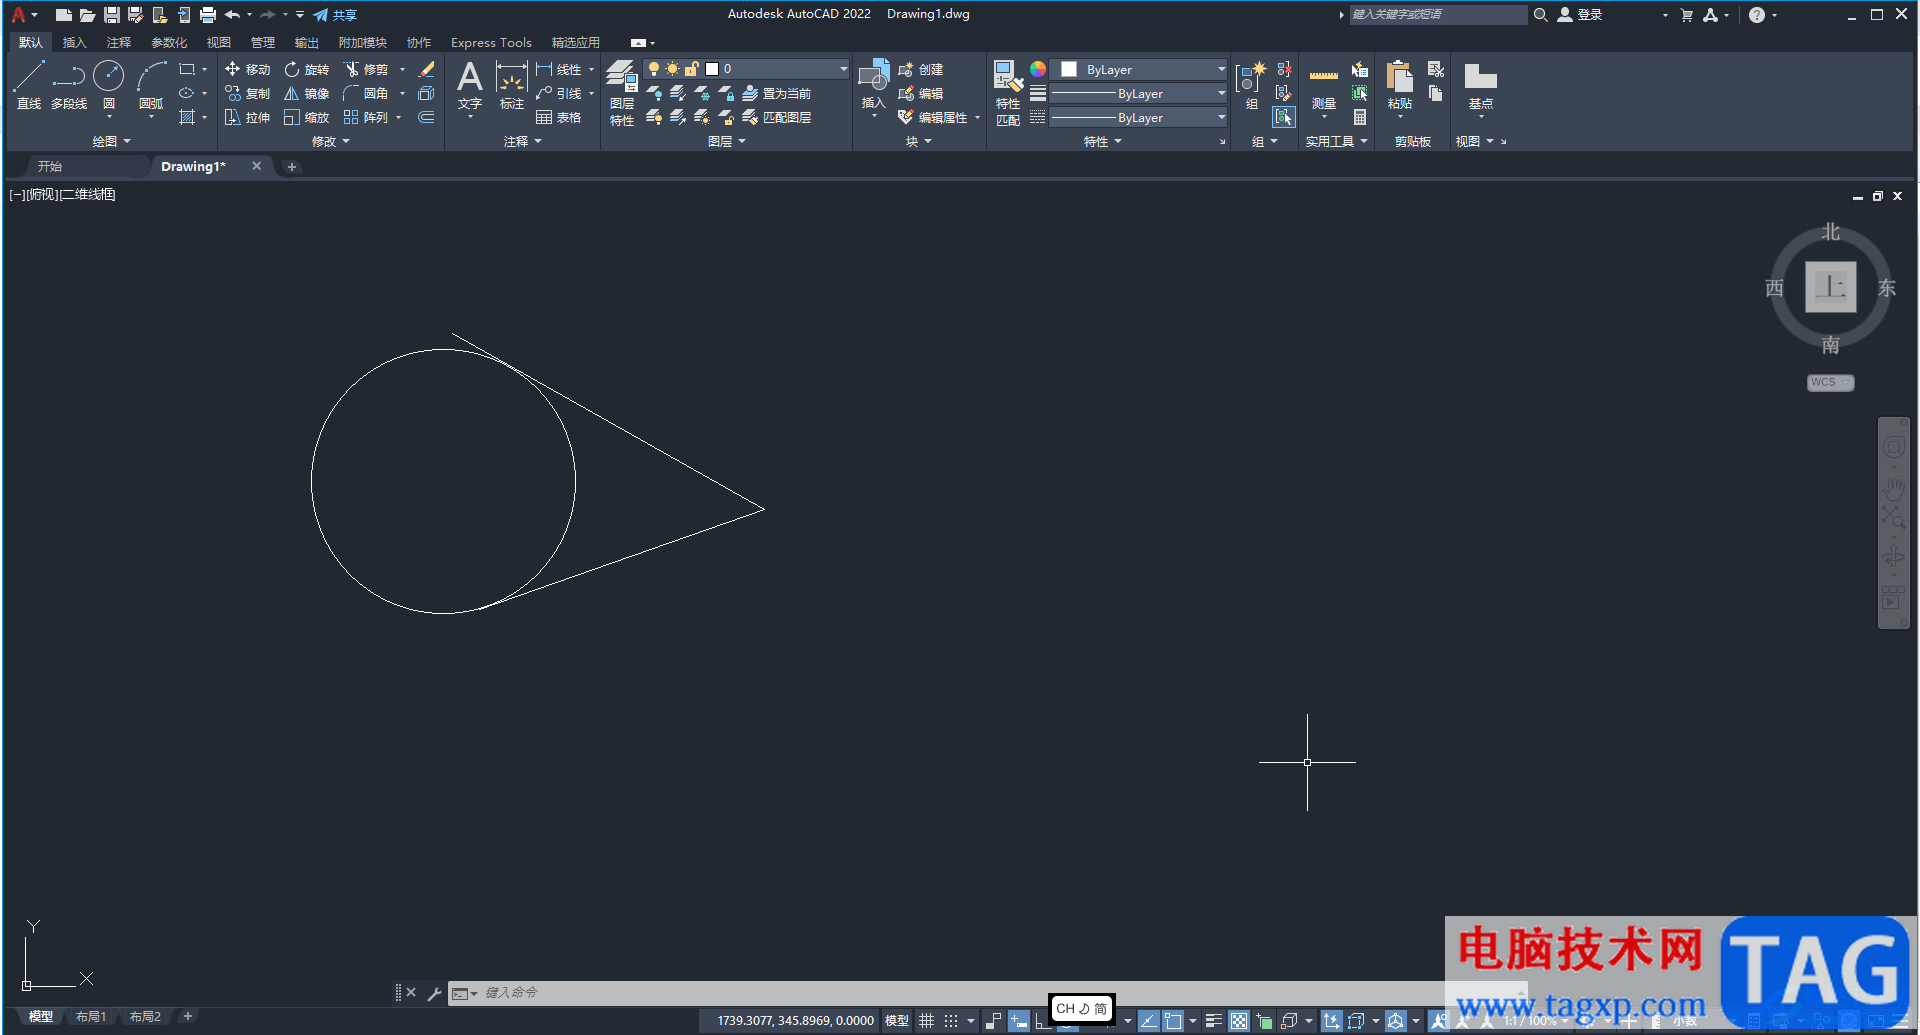Open the ByLayer object color dropdown

1142,69
